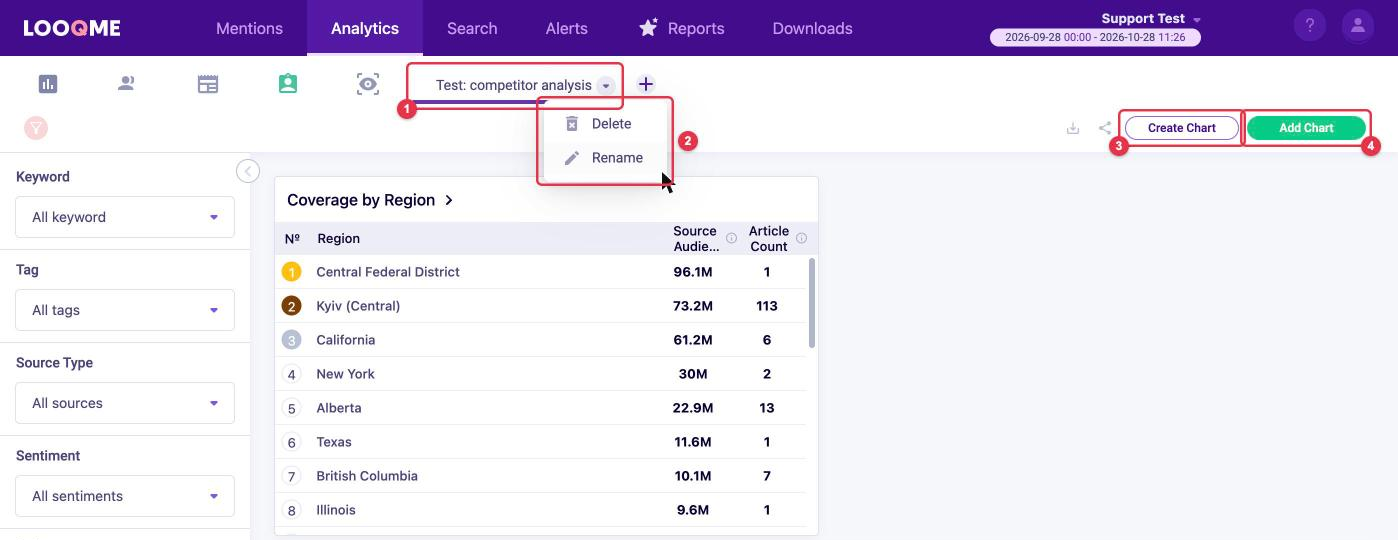1398x540 pixels.
Task: Open the eye scan monitoring view
Action: click(x=368, y=84)
